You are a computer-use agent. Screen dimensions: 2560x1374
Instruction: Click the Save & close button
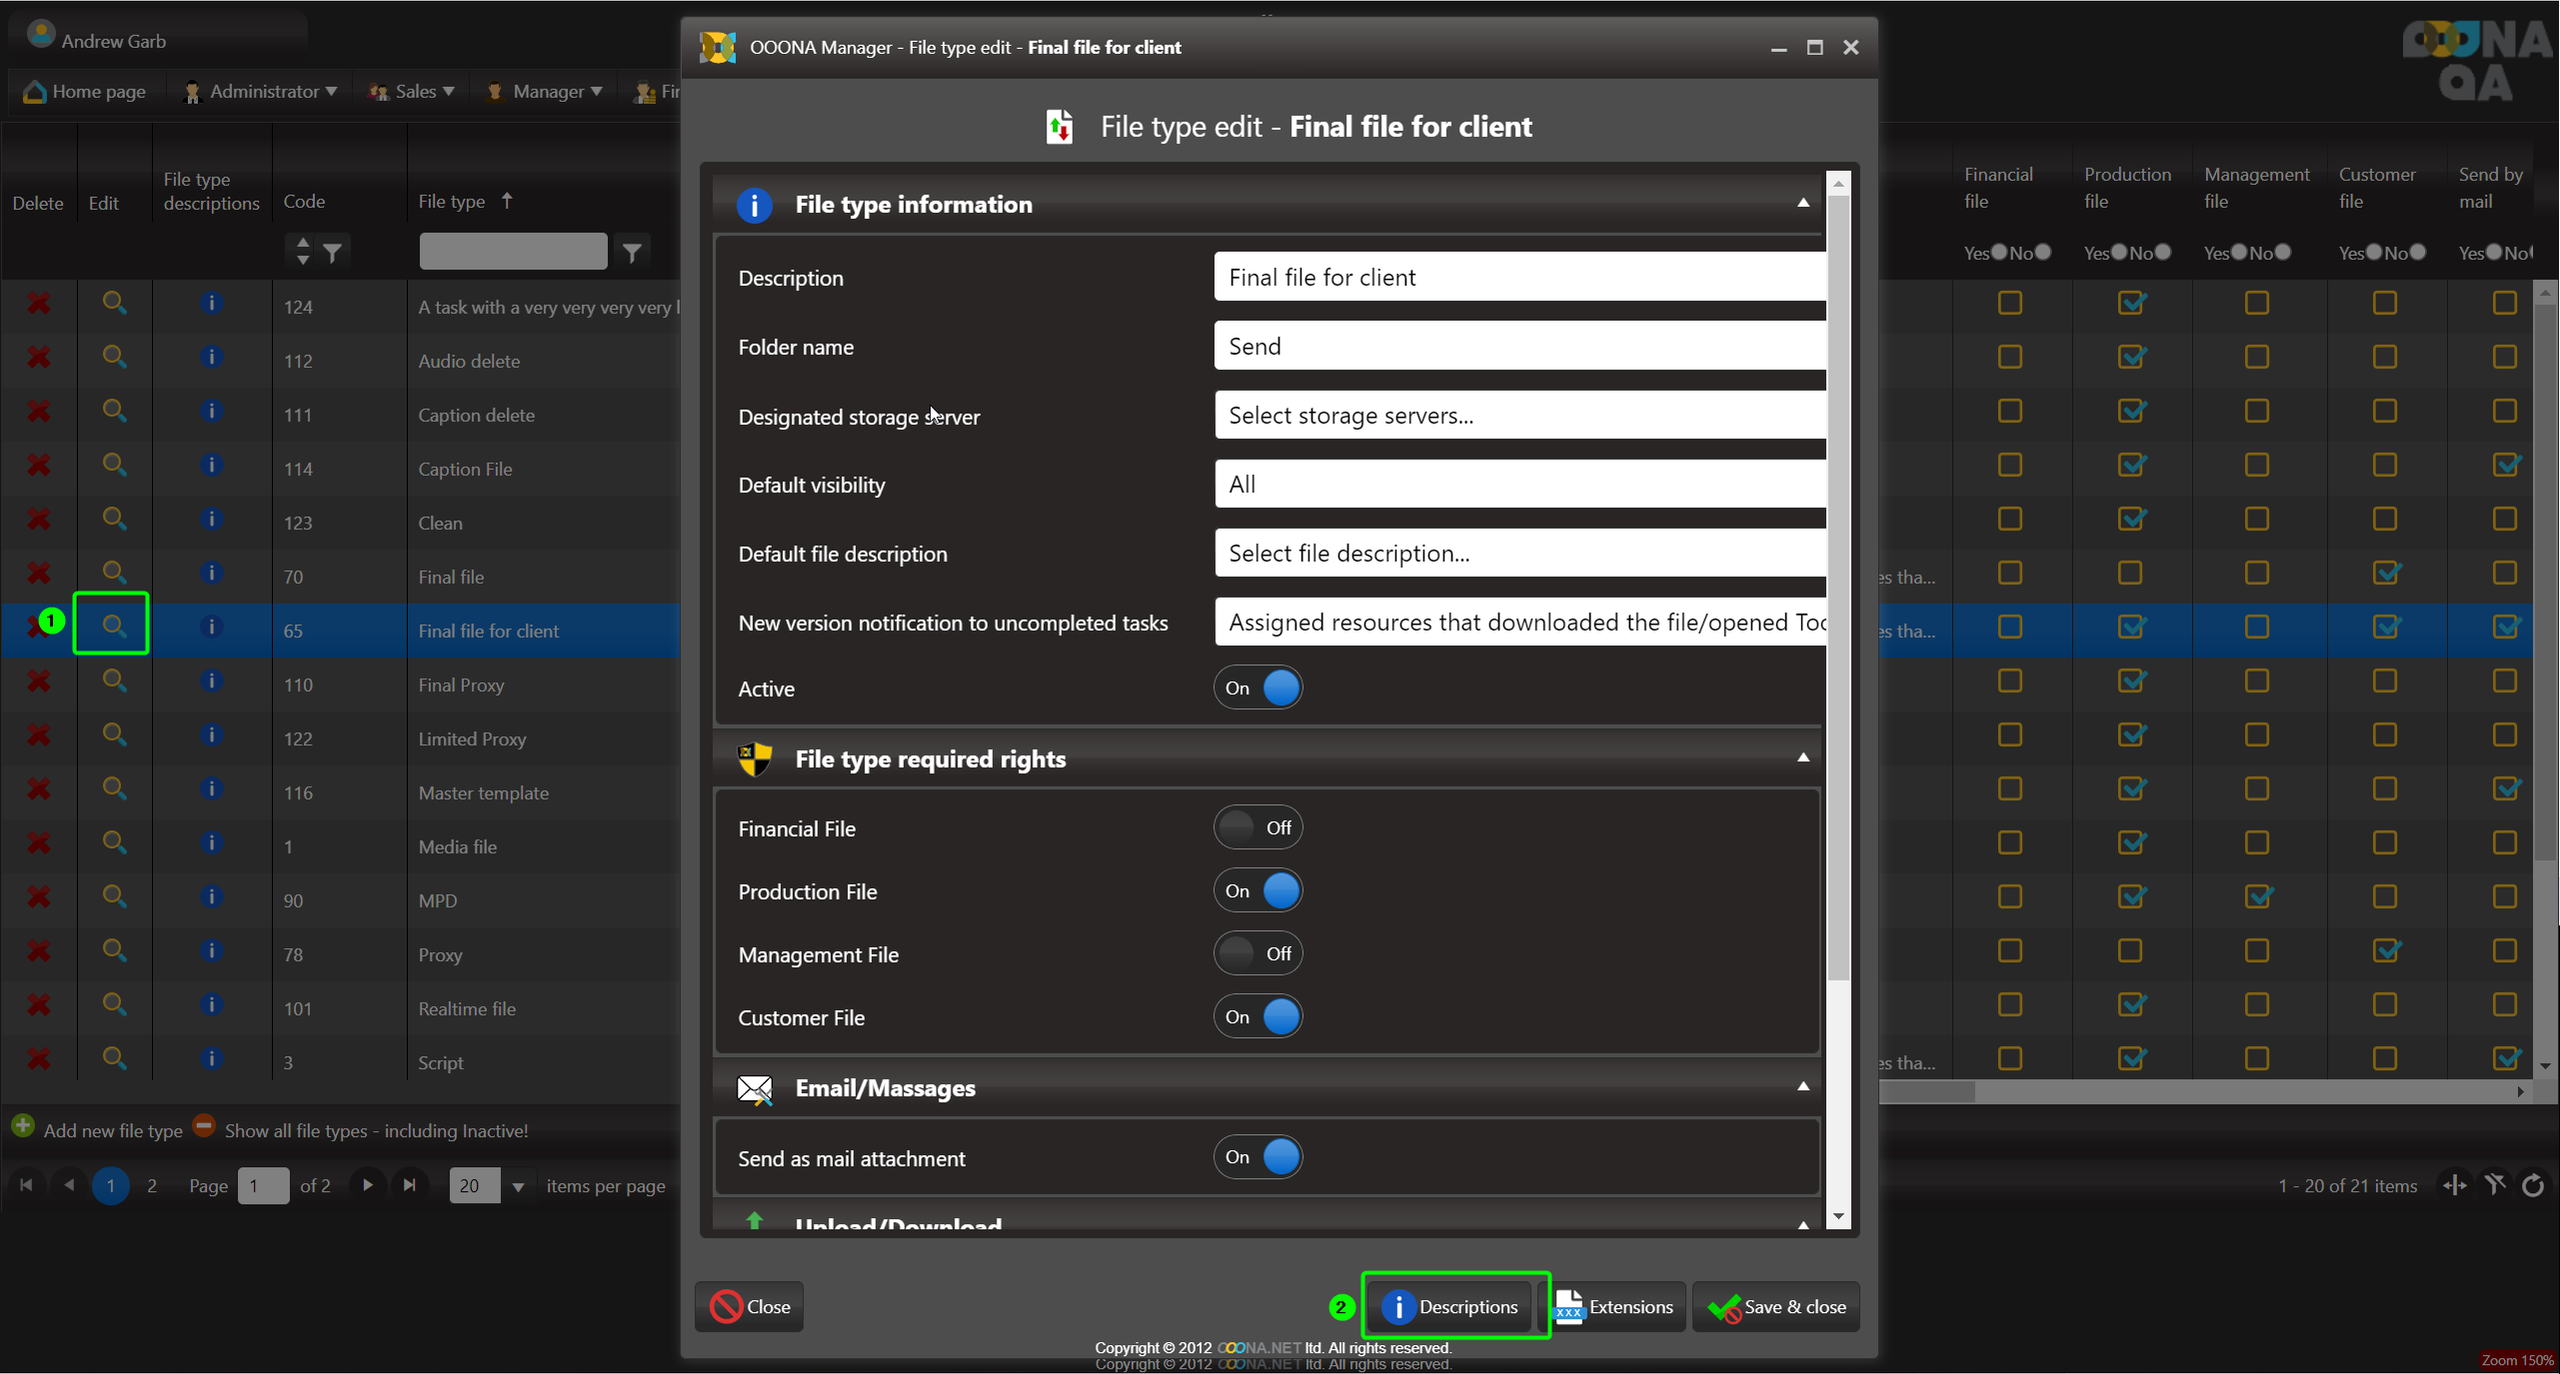coord(1777,1307)
